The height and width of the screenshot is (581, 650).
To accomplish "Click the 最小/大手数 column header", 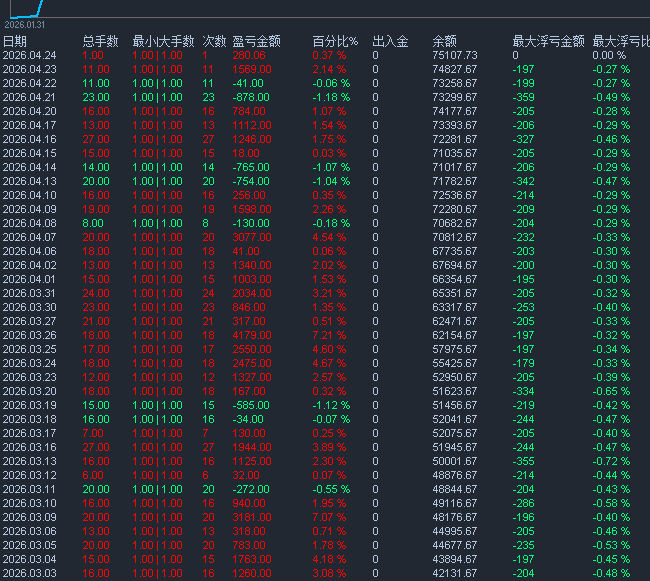I will click(163, 41).
